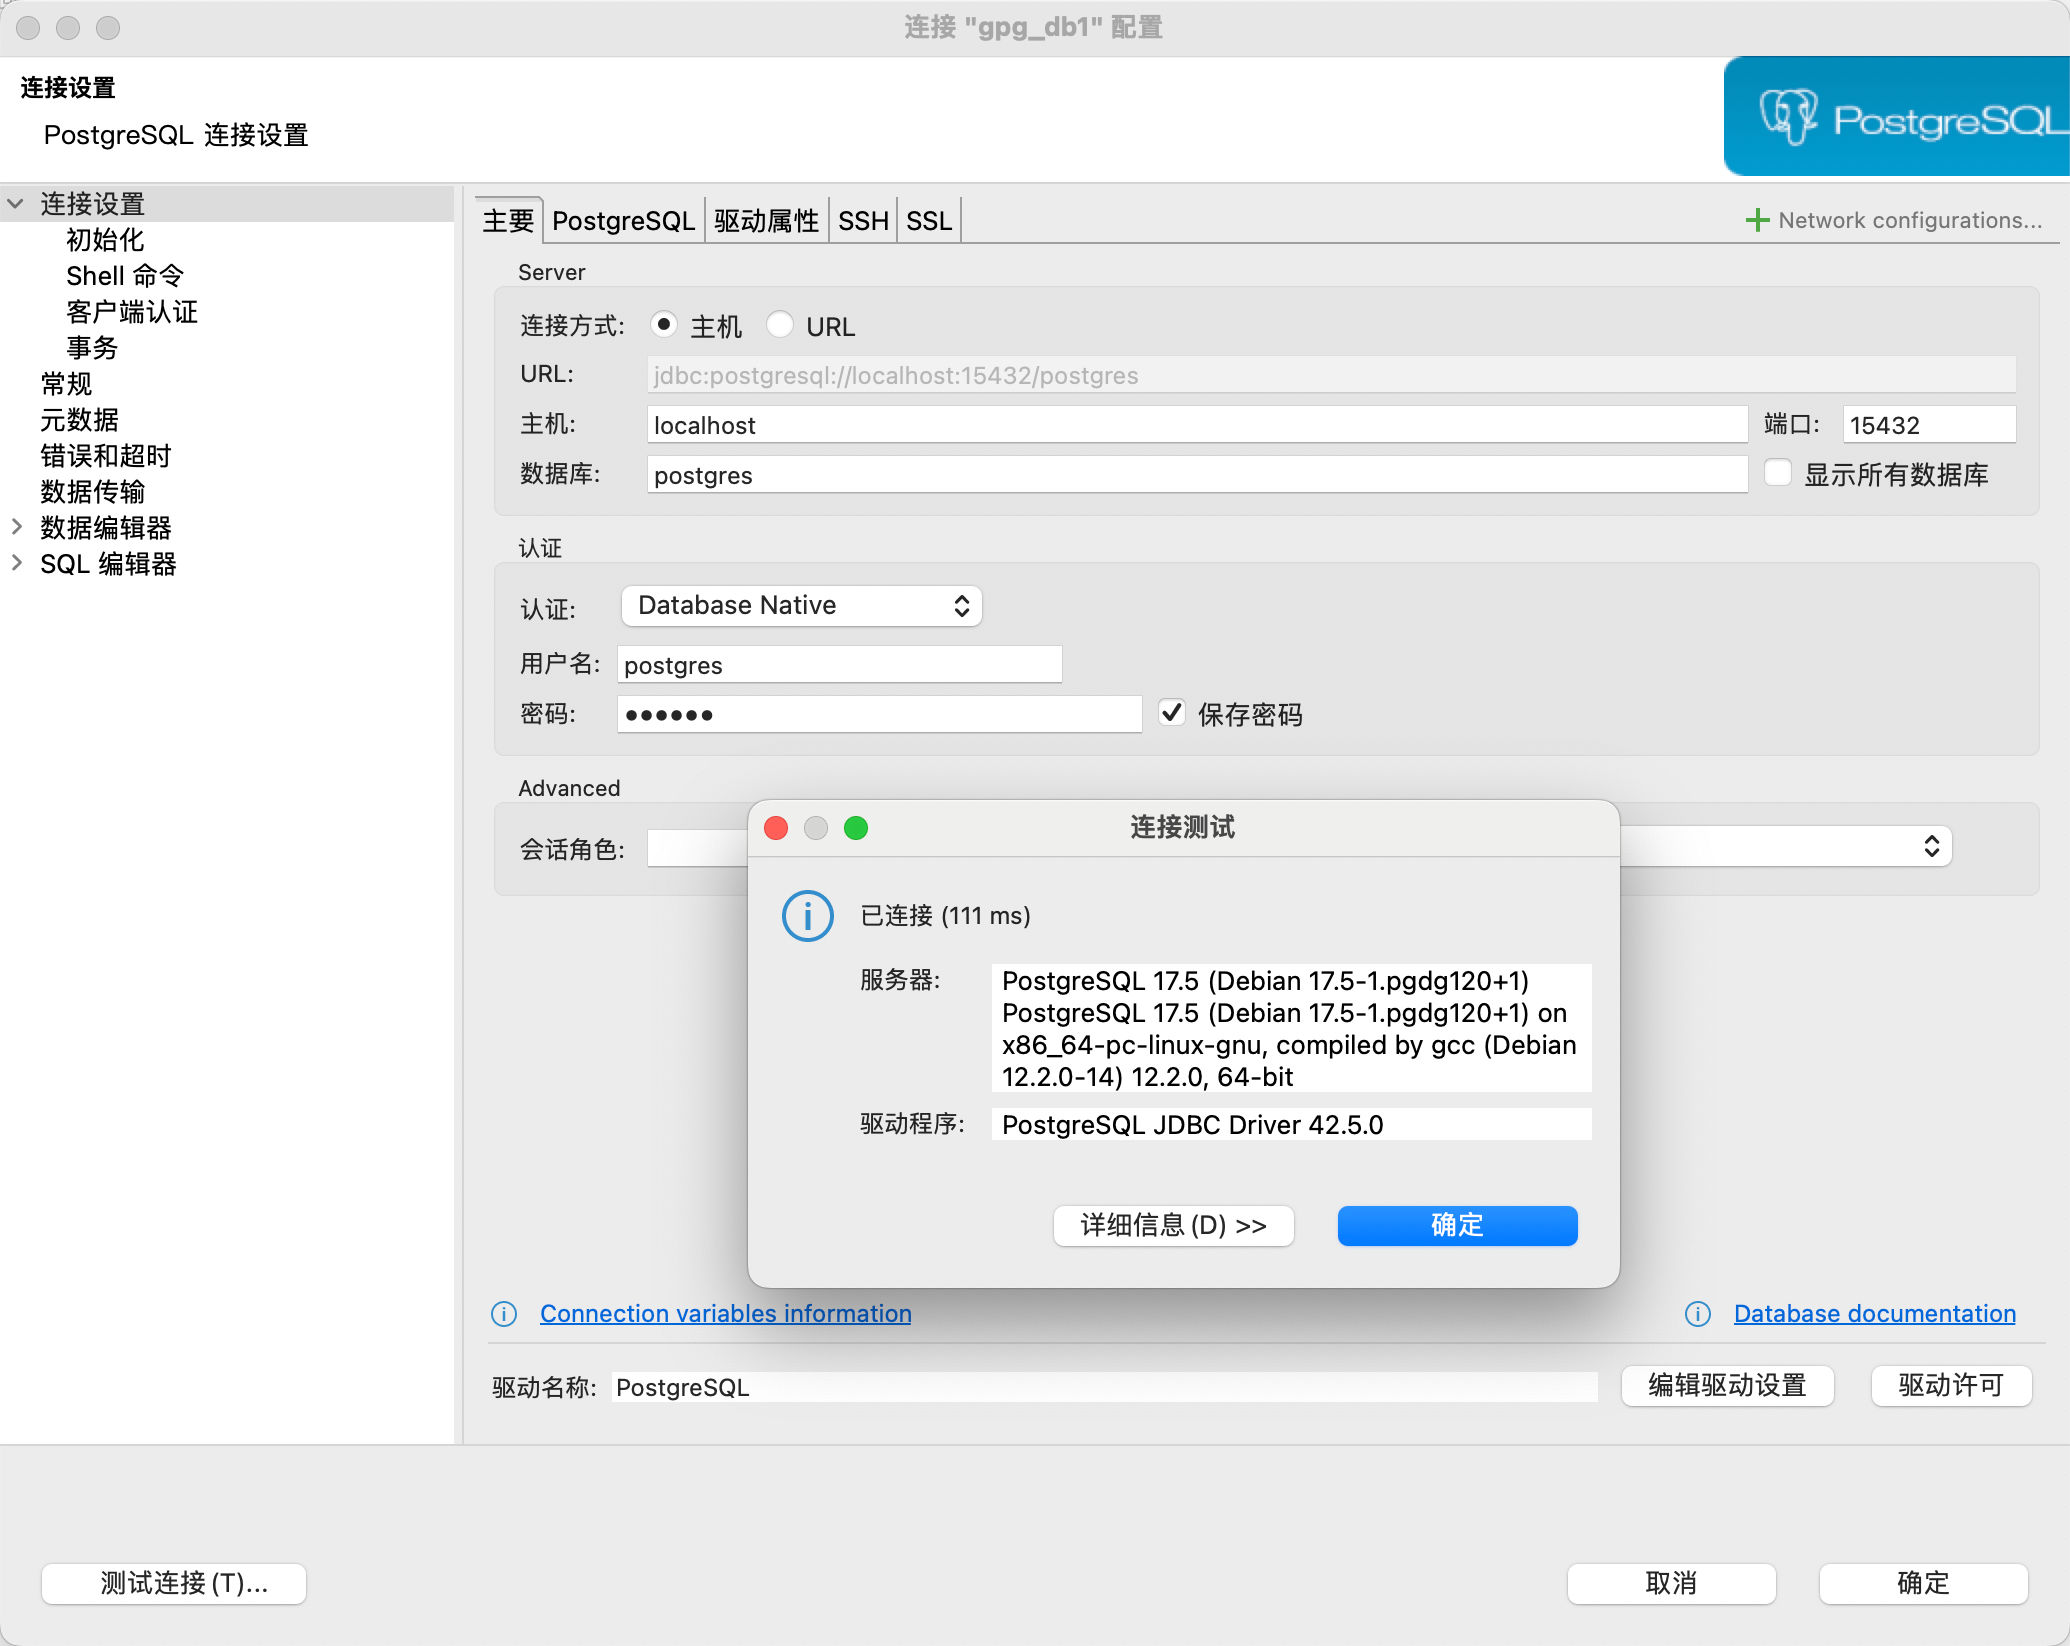Click the PostgreSQL elephant logo banner
Viewport: 2070px width, 1646px height.
point(1897,117)
